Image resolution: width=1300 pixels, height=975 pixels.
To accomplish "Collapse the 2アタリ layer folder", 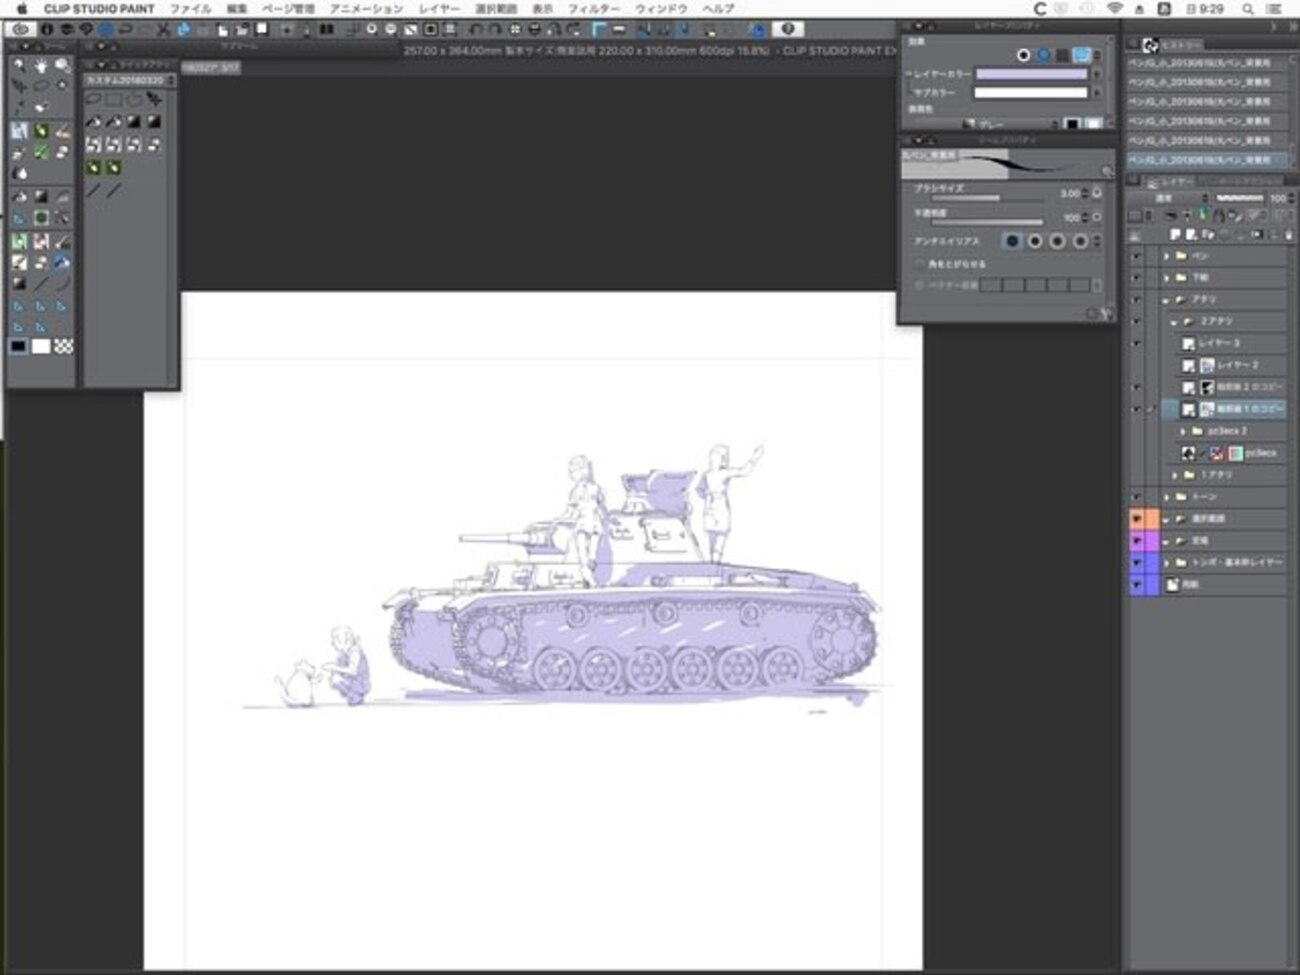I will point(1174,322).
